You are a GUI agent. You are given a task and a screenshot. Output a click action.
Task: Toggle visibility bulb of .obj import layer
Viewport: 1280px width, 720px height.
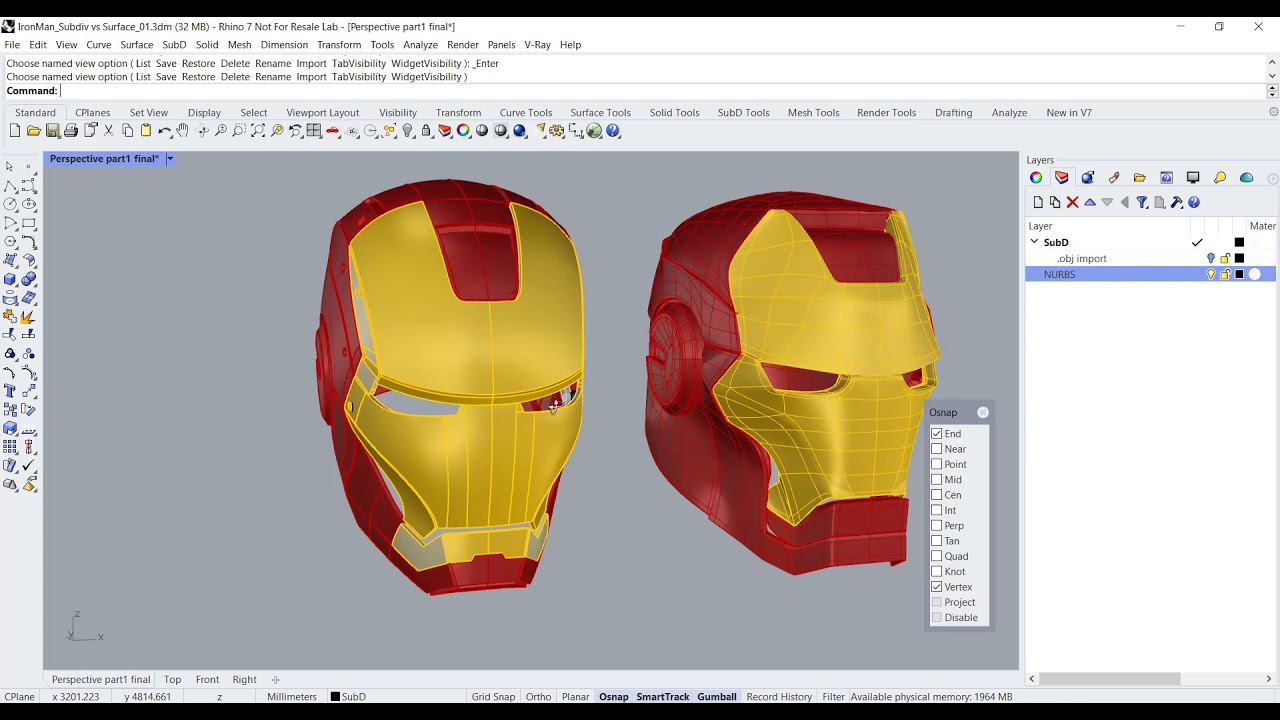[1210, 259]
